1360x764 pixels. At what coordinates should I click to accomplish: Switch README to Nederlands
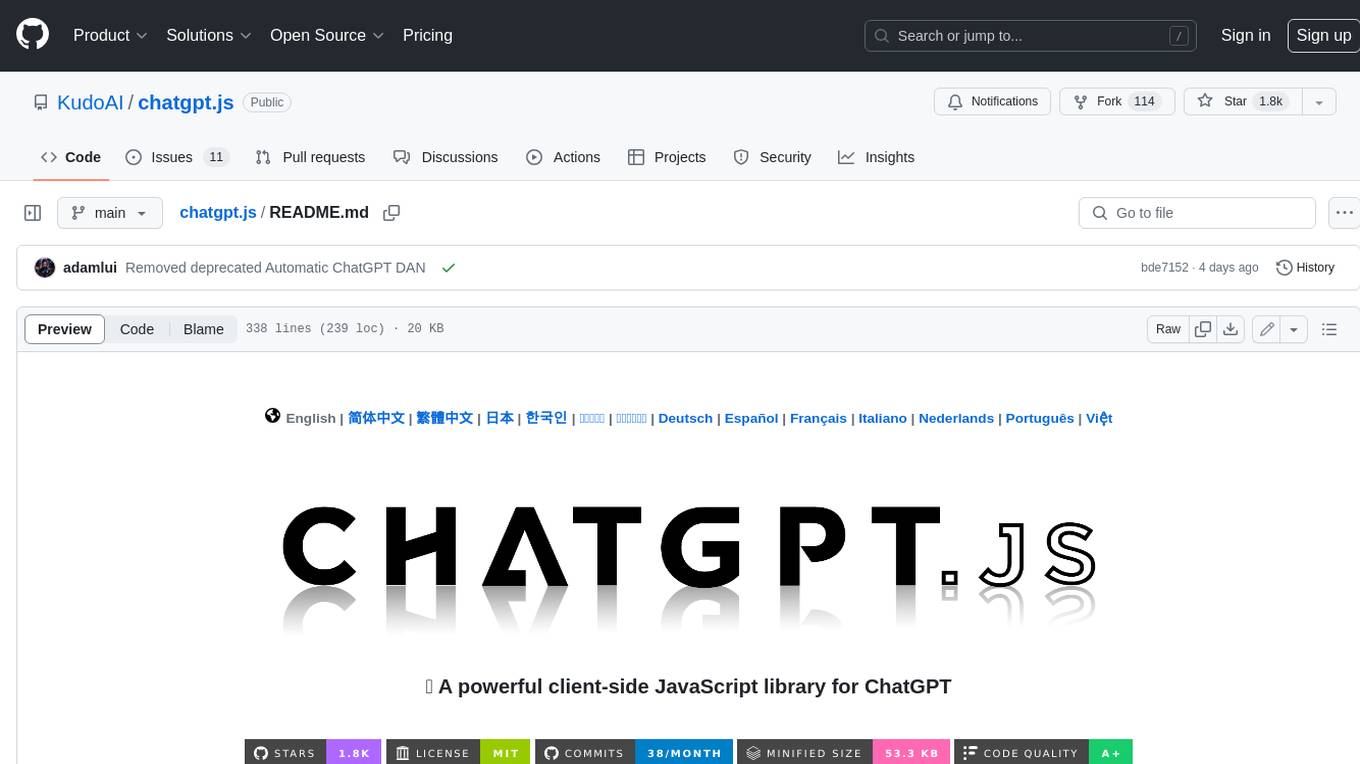(956, 418)
